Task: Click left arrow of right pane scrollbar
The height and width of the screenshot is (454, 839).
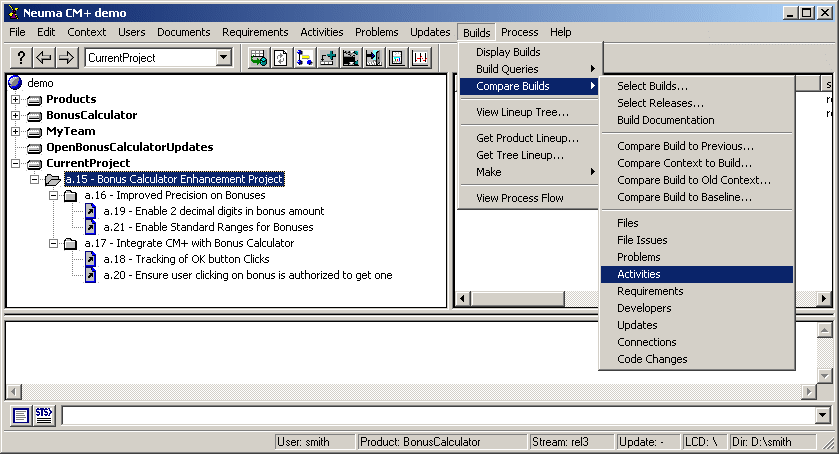Action: click(463, 299)
